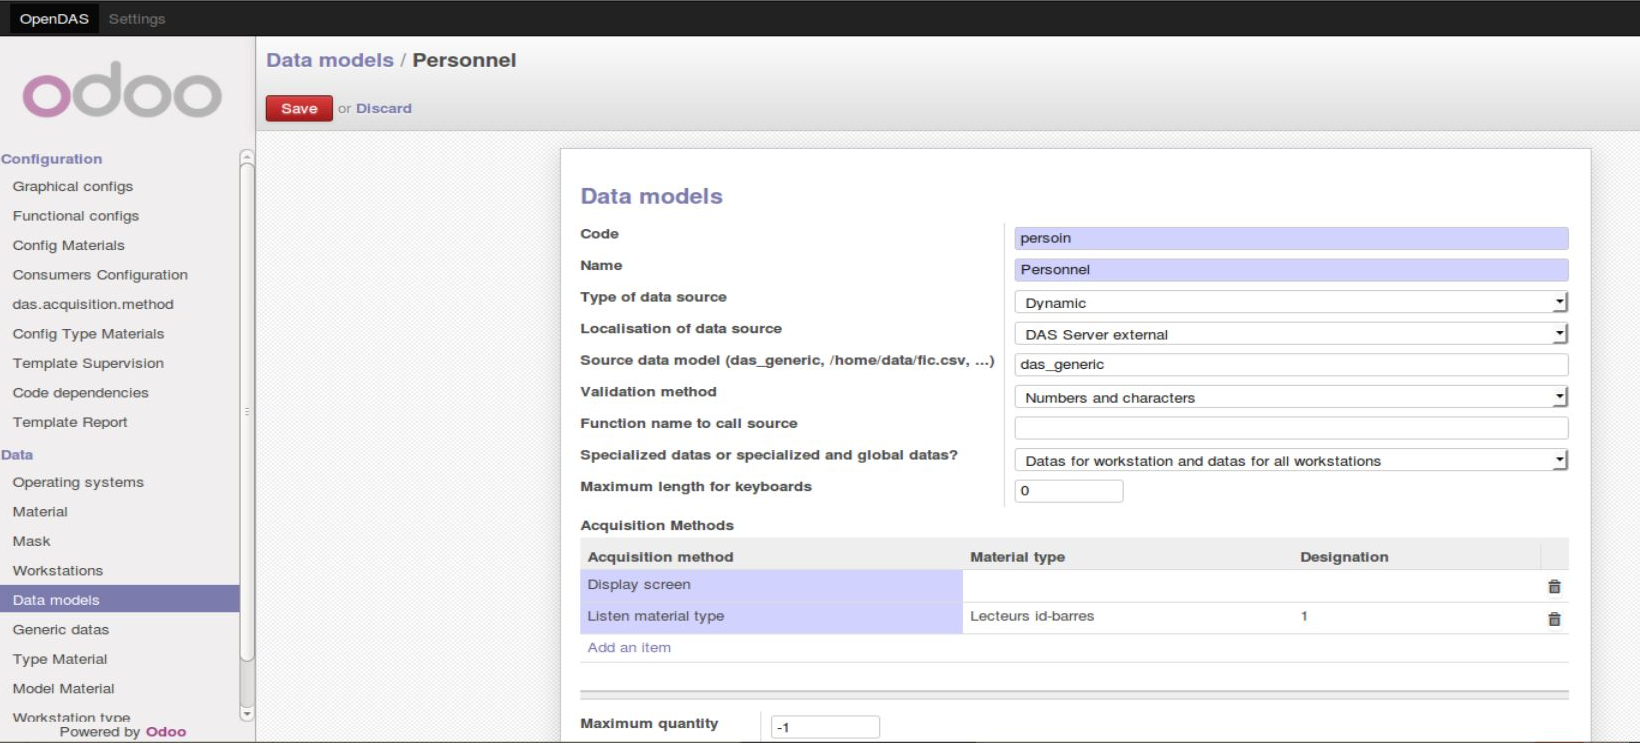Image resolution: width=1640 pixels, height=743 pixels.
Task: Open Operating systems
Action: [78, 482]
